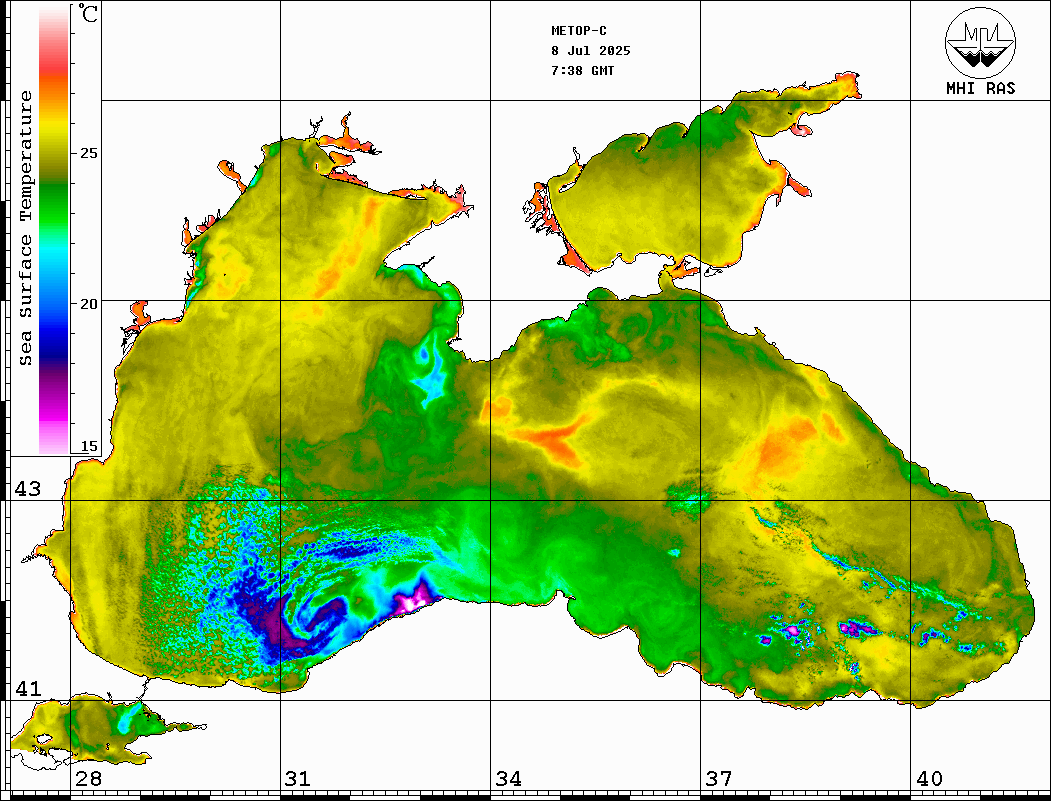Click the longitude label '40'
Screen dimensions: 1051x801
coord(929,778)
